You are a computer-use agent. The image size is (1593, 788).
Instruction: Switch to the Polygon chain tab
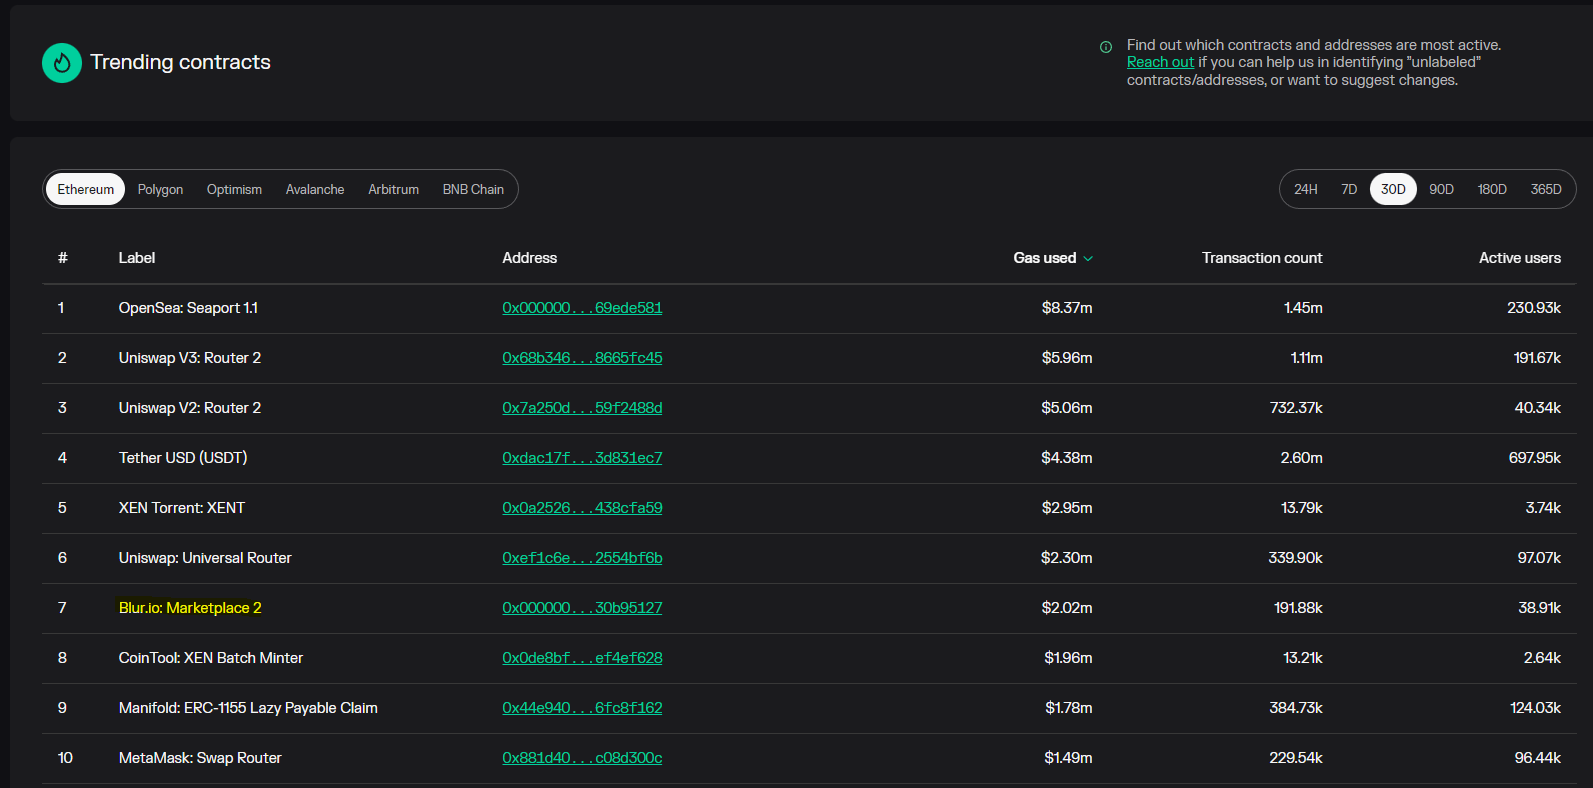pos(160,189)
